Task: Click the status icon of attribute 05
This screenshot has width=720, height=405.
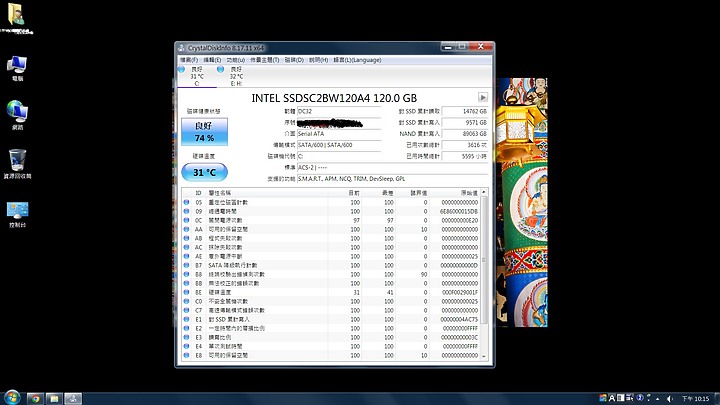Action: click(186, 202)
